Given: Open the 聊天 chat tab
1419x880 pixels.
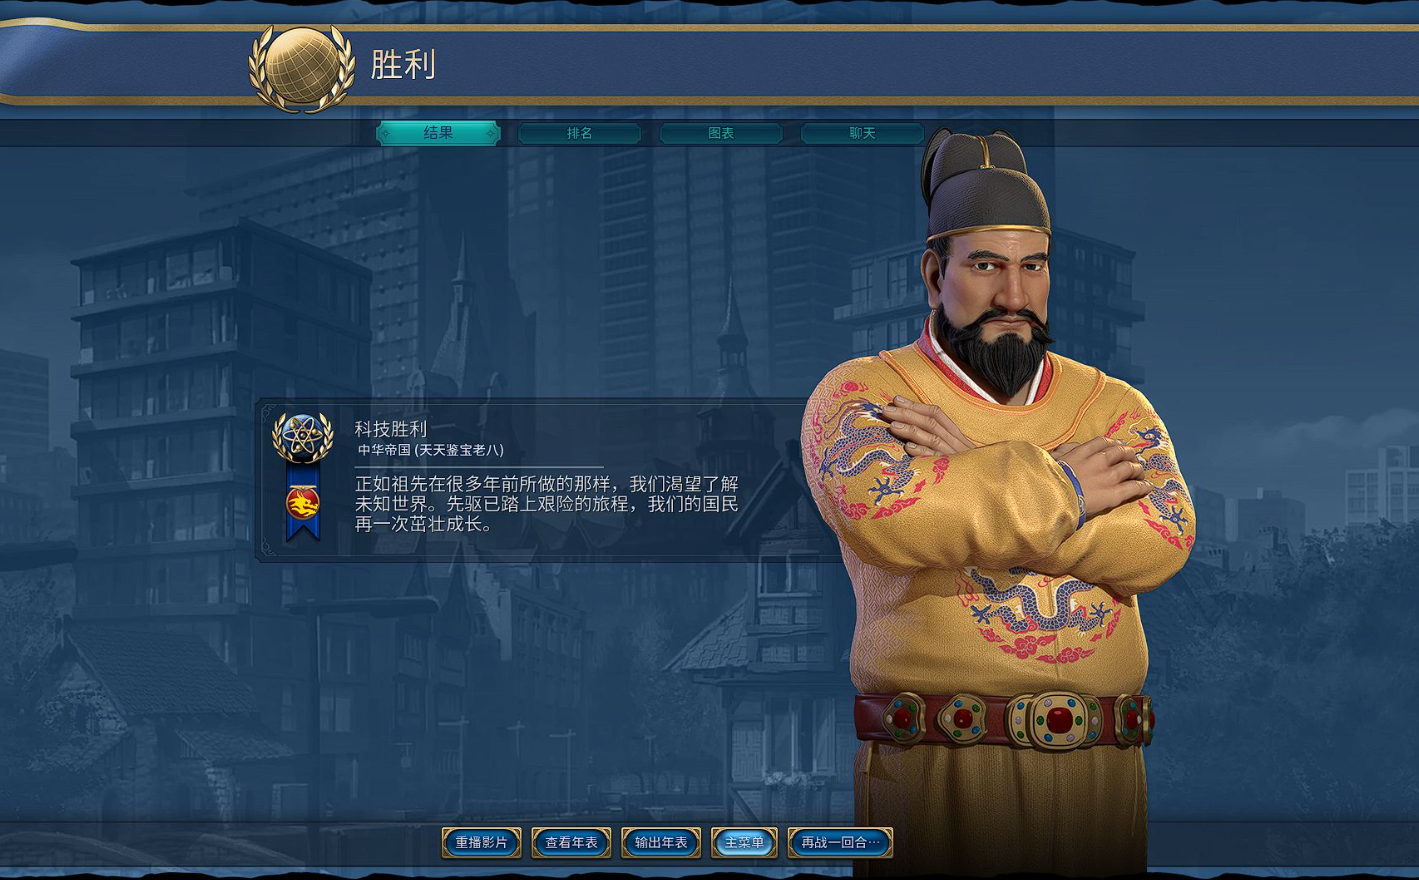Looking at the screenshot, I should [862, 133].
